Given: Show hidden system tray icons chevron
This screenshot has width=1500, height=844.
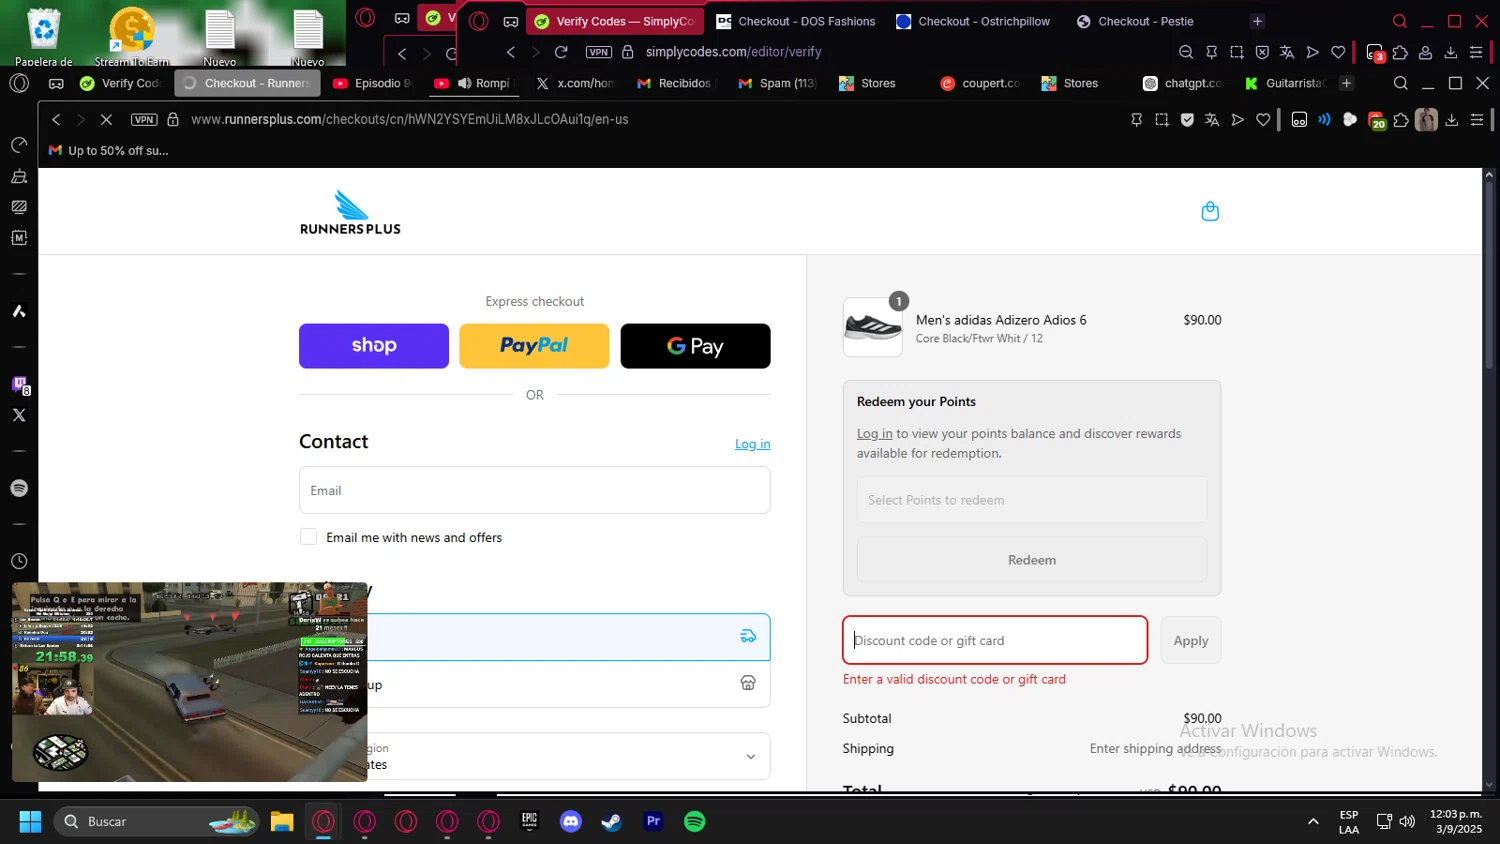Looking at the screenshot, I should pos(1313,821).
